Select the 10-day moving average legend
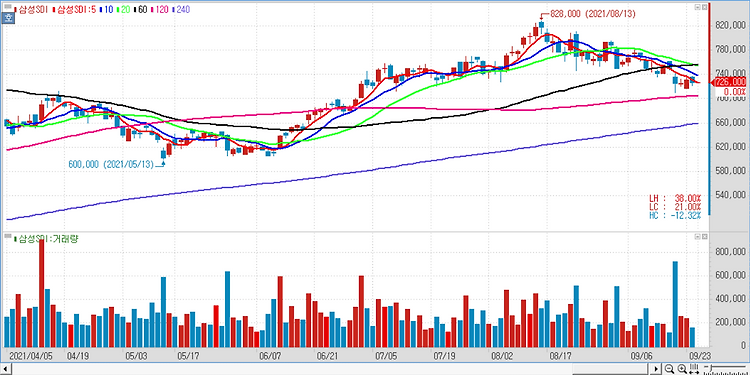 click(106, 9)
